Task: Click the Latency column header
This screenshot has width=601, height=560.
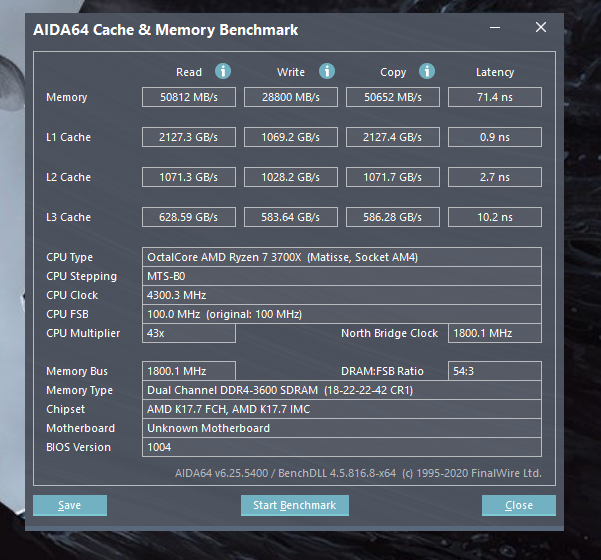Action: [x=495, y=72]
